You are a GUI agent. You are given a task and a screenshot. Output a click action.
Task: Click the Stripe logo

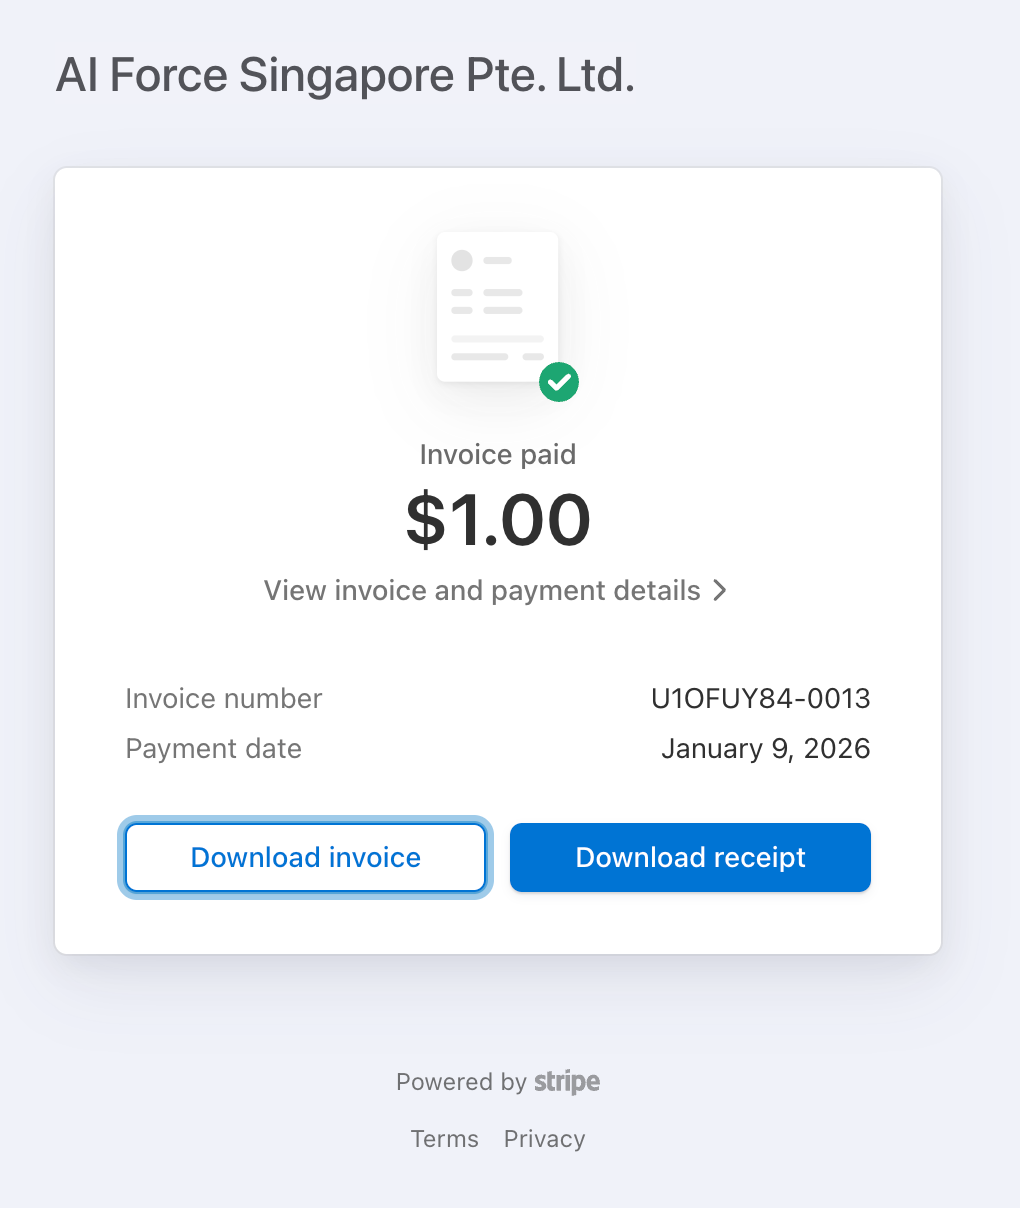[x=567, y=1081]
